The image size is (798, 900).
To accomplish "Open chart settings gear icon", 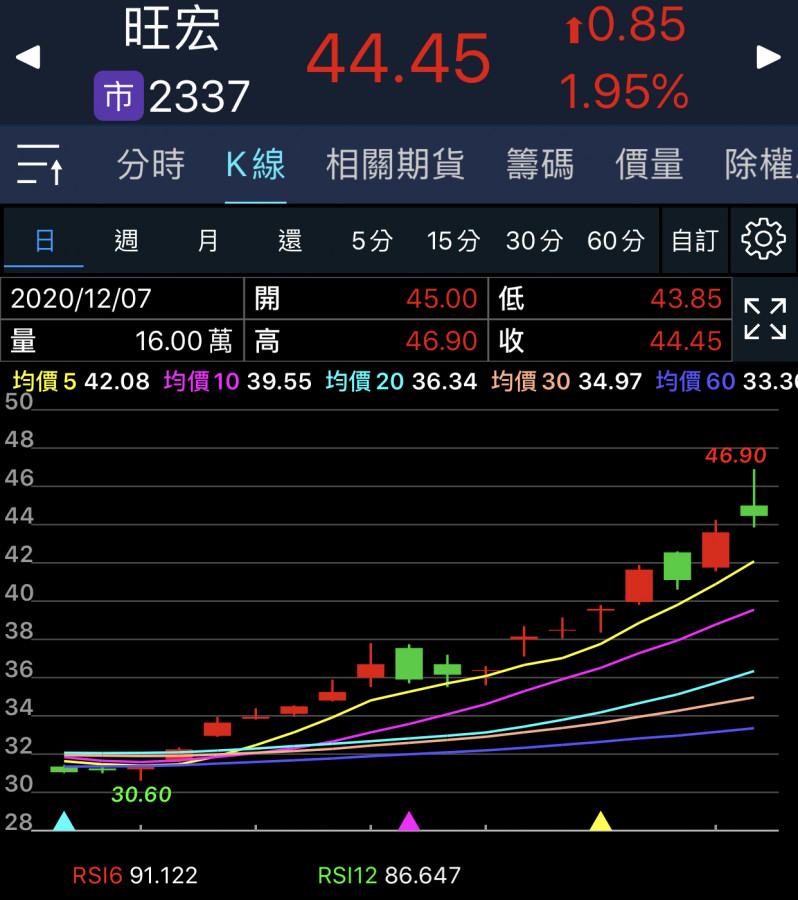I will pyautogui.click(x=763, y=240).
